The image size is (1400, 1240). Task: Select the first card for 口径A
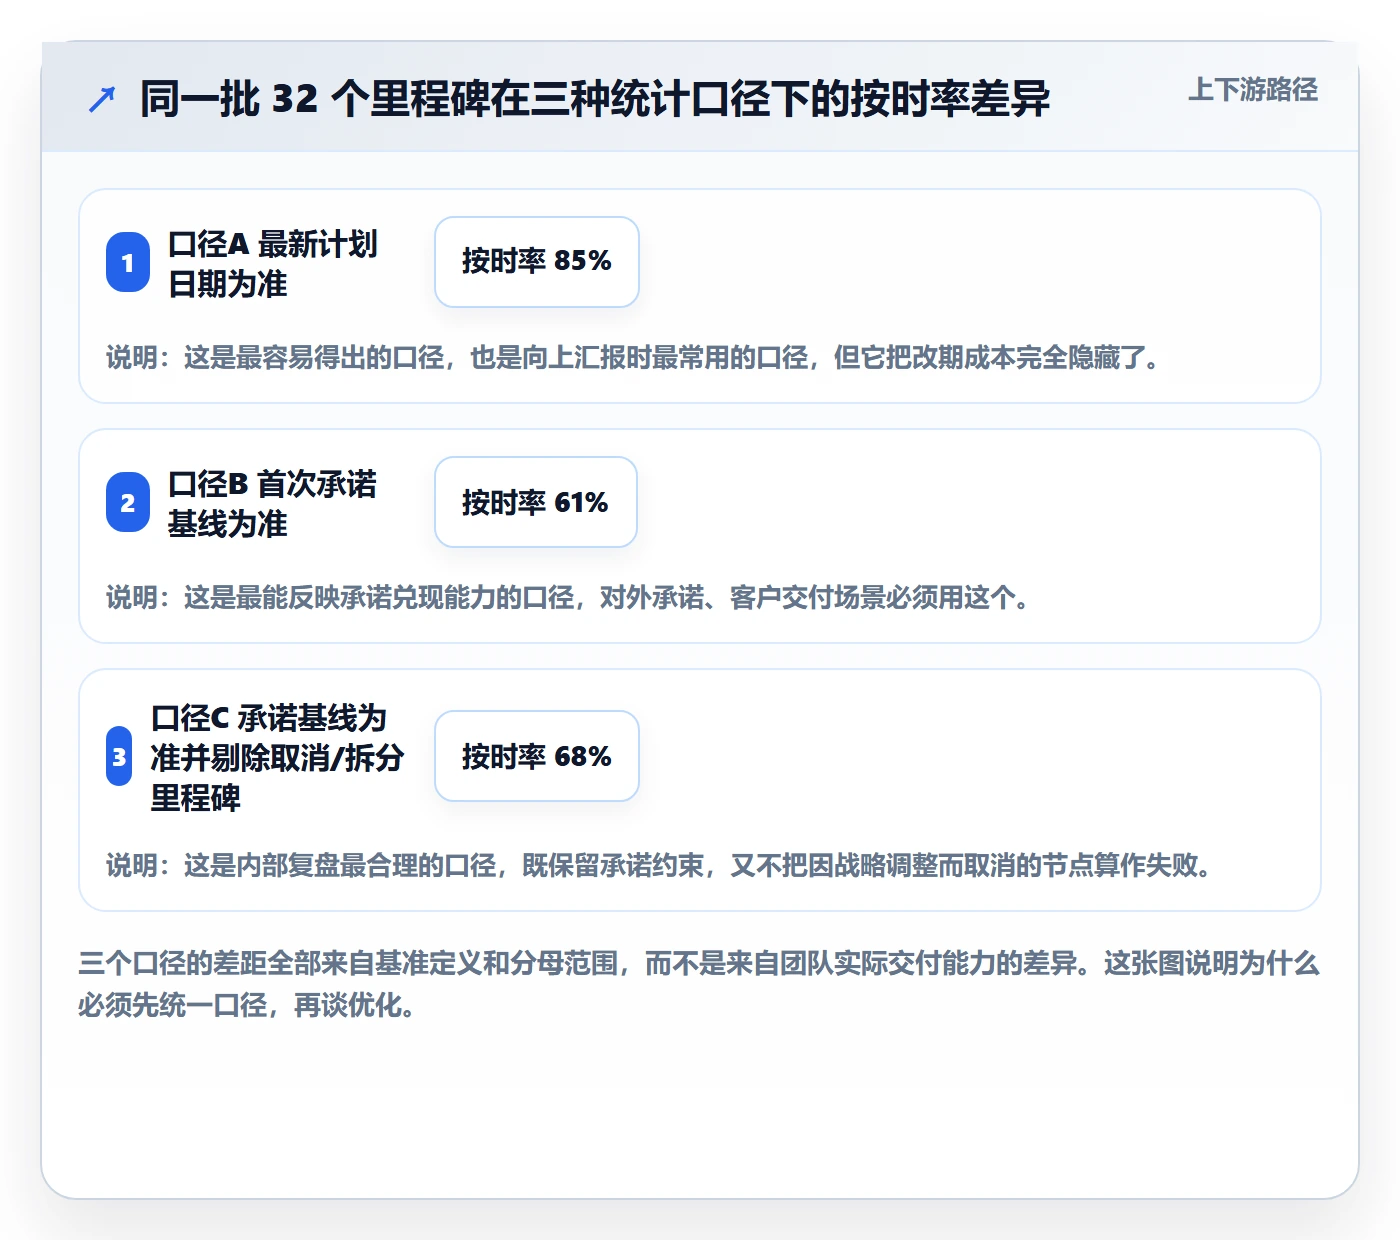click(700, 296)
